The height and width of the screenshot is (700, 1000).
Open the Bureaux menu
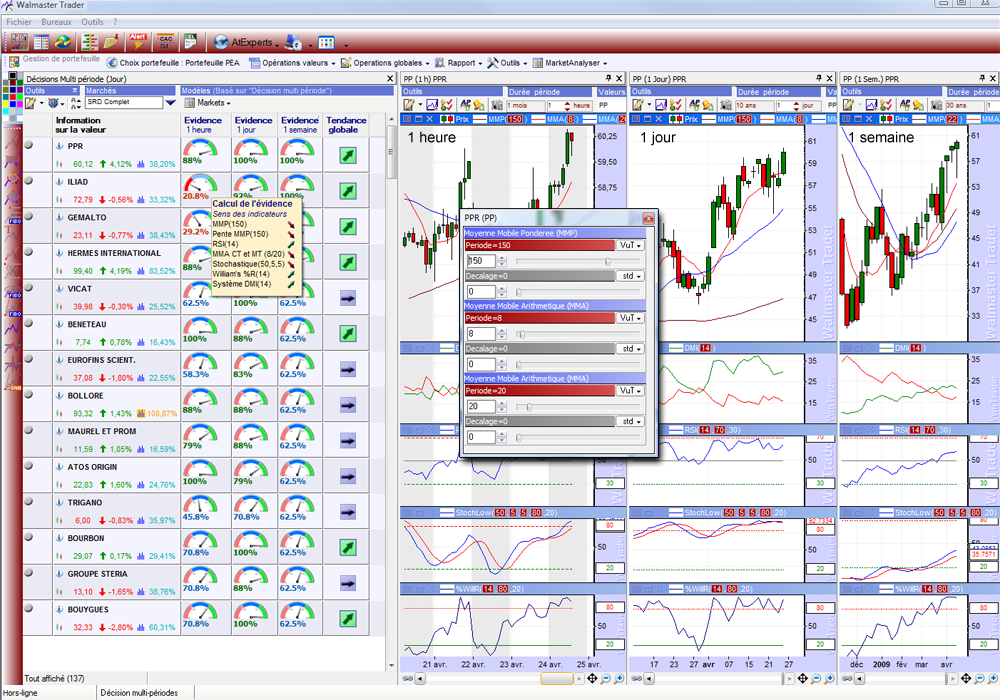(56, 22)
